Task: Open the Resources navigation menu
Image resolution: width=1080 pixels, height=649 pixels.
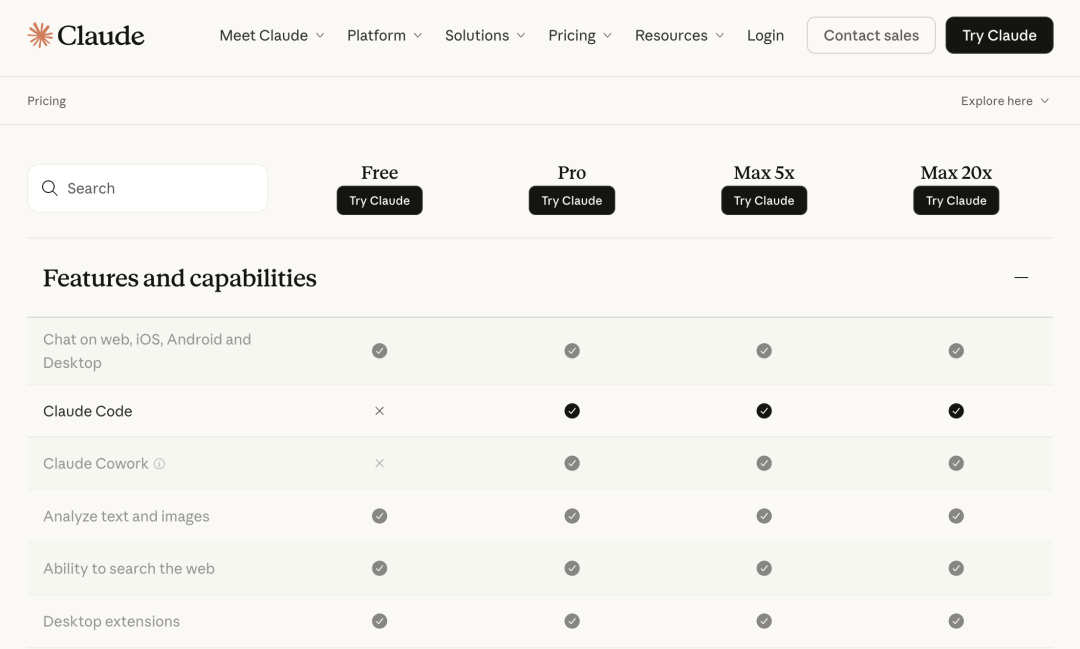Action: [x=679, y=35]
